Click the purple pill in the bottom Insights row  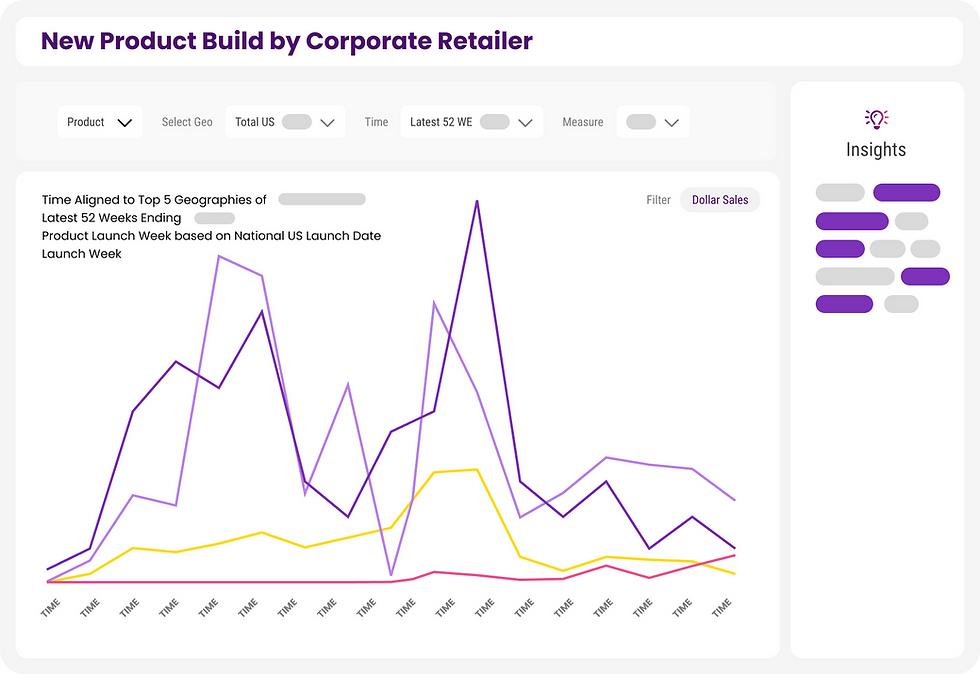[x=844, y=304]
